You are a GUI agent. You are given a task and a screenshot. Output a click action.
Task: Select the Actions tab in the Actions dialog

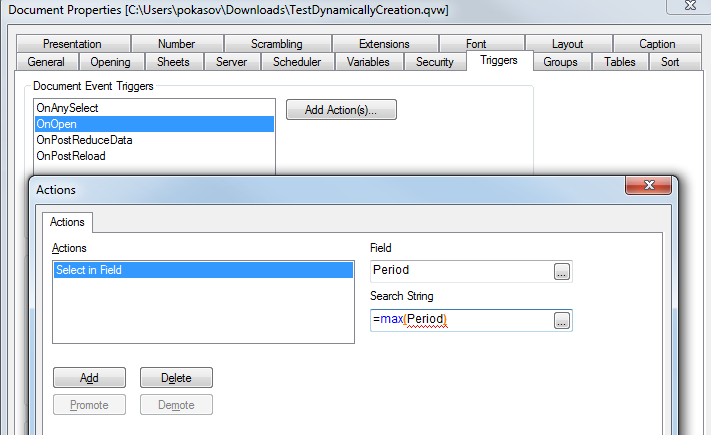tap(68, 222)
